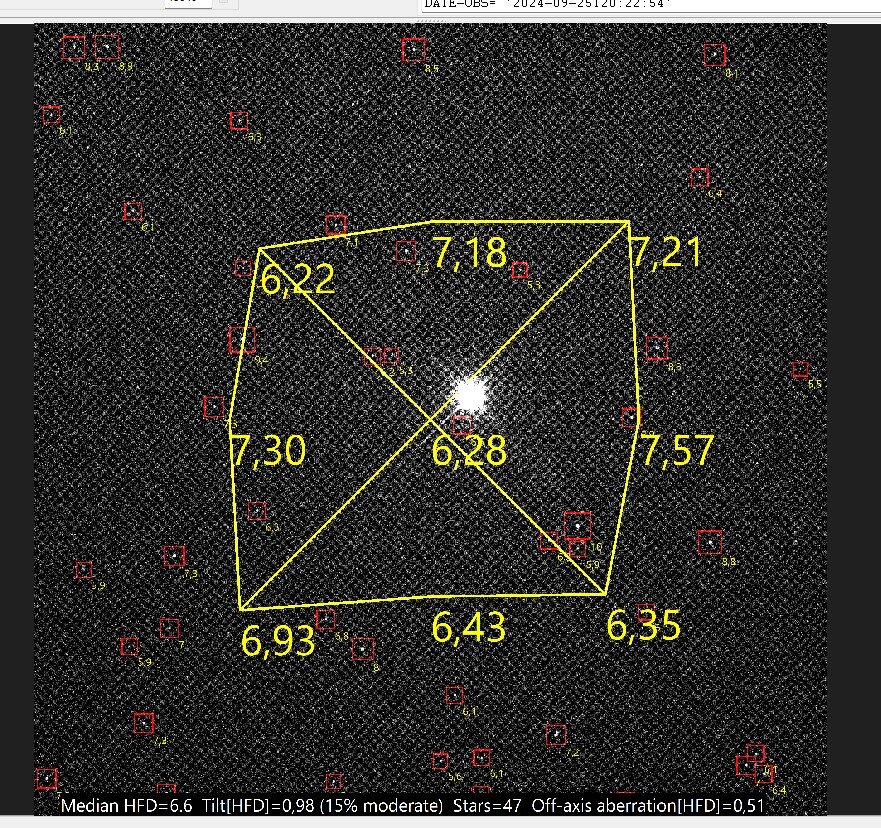The image size is (881, 828).
Task: Click the star box labeled 8,8
Action: coord(710,543)
